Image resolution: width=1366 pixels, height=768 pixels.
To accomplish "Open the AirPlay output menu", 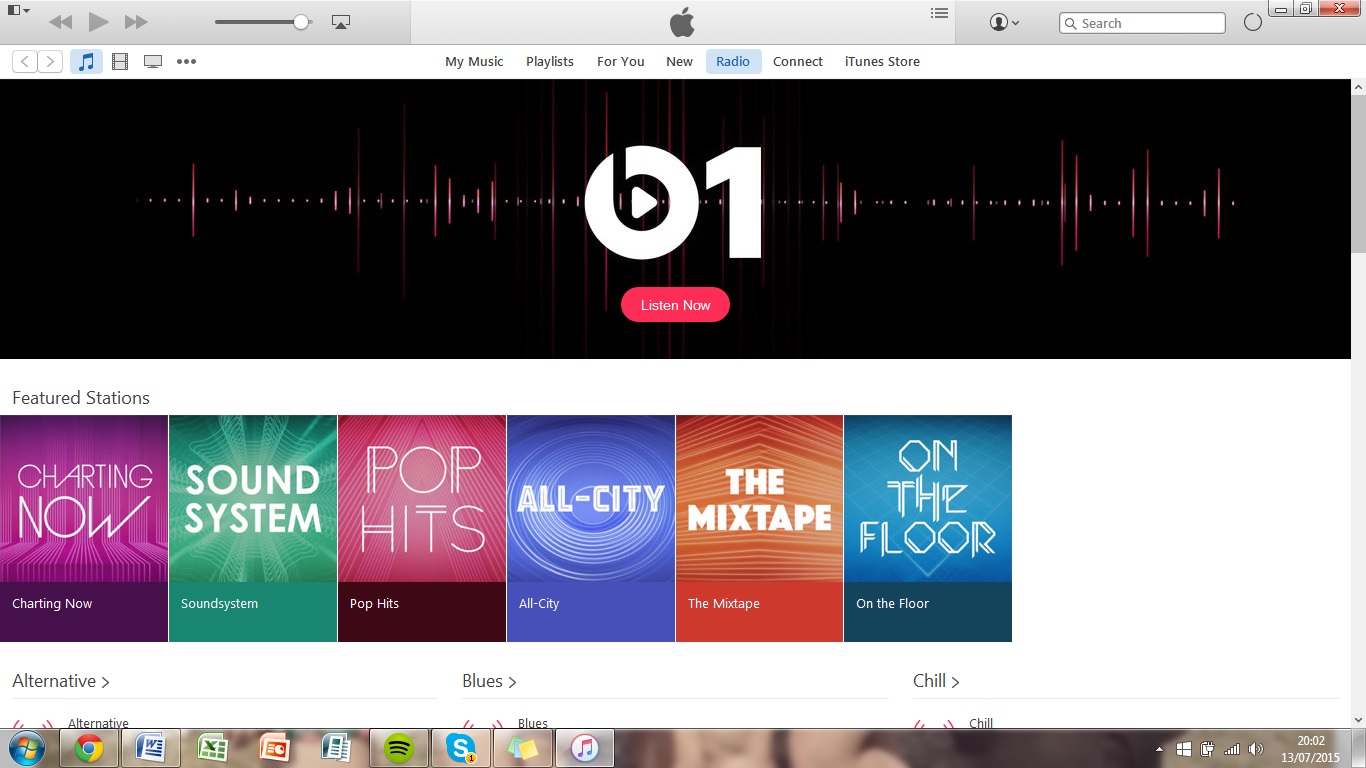I will [340, 22].
